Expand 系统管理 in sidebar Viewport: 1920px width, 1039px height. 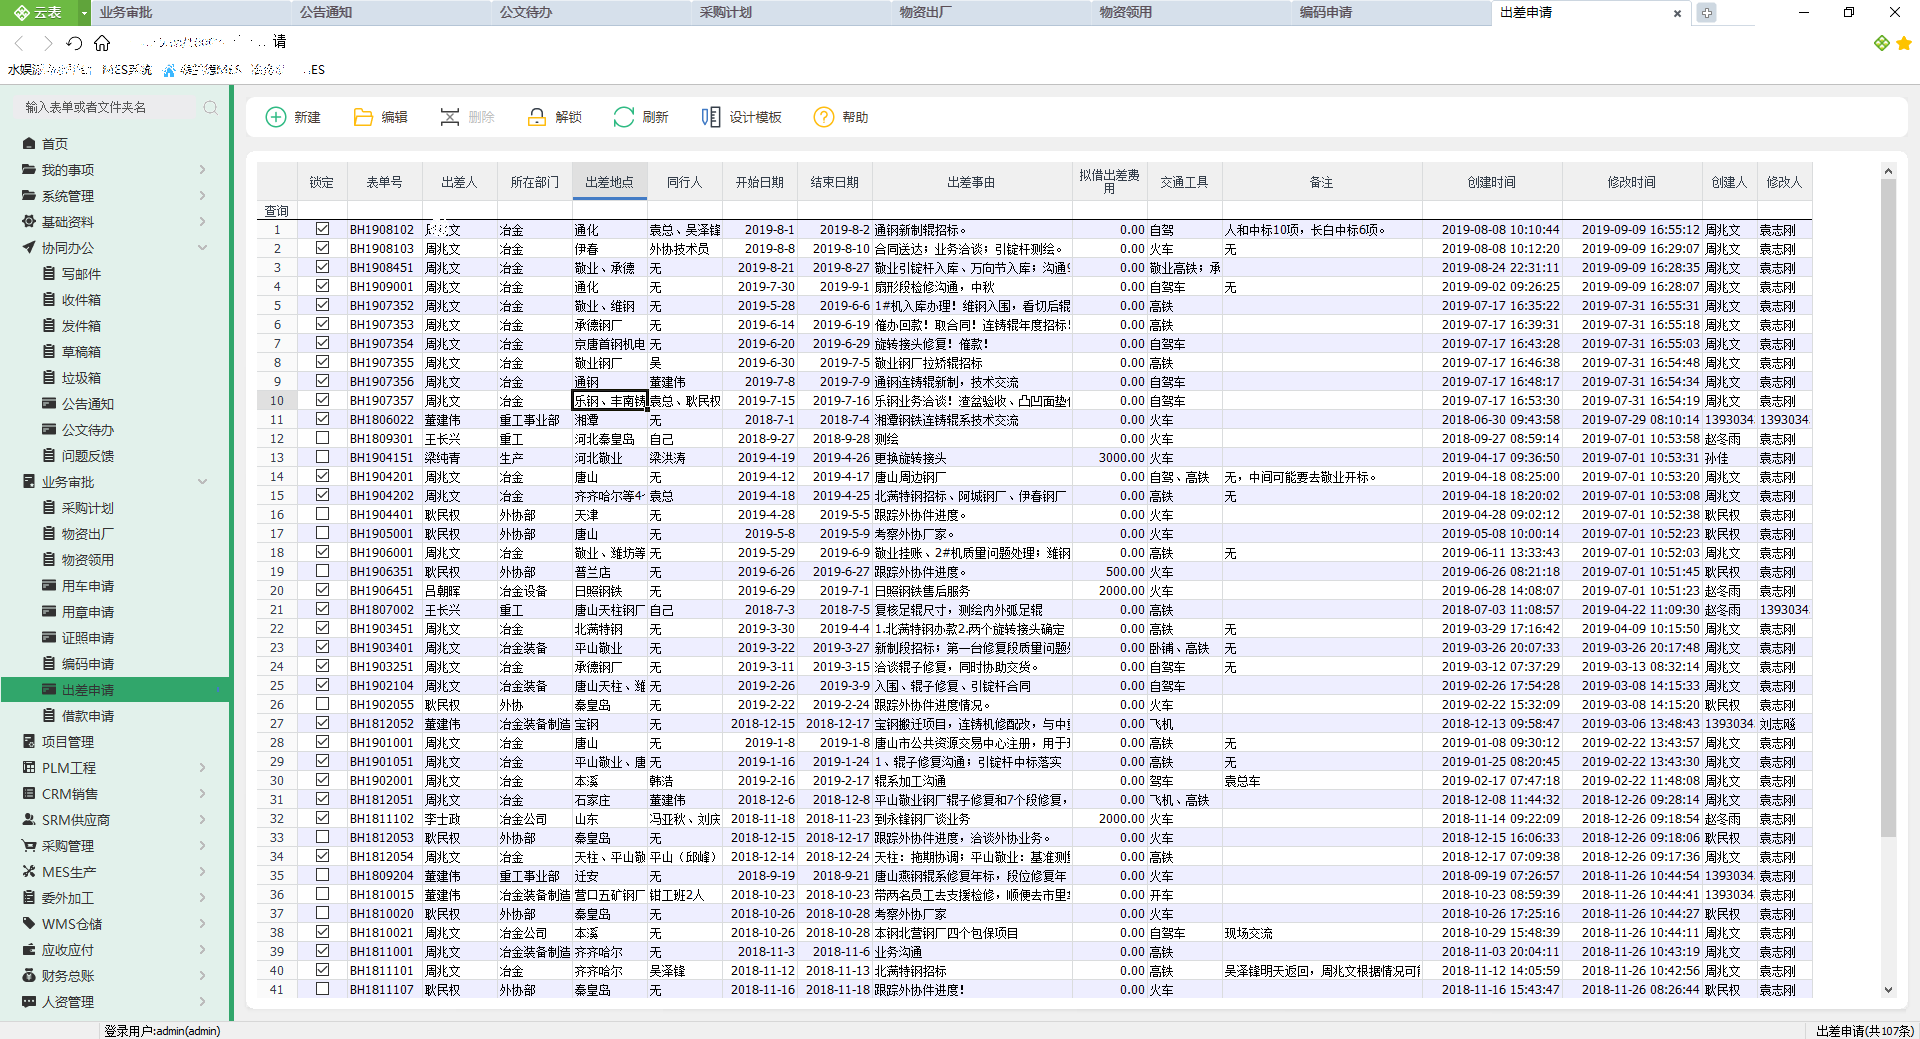point(202,196)
